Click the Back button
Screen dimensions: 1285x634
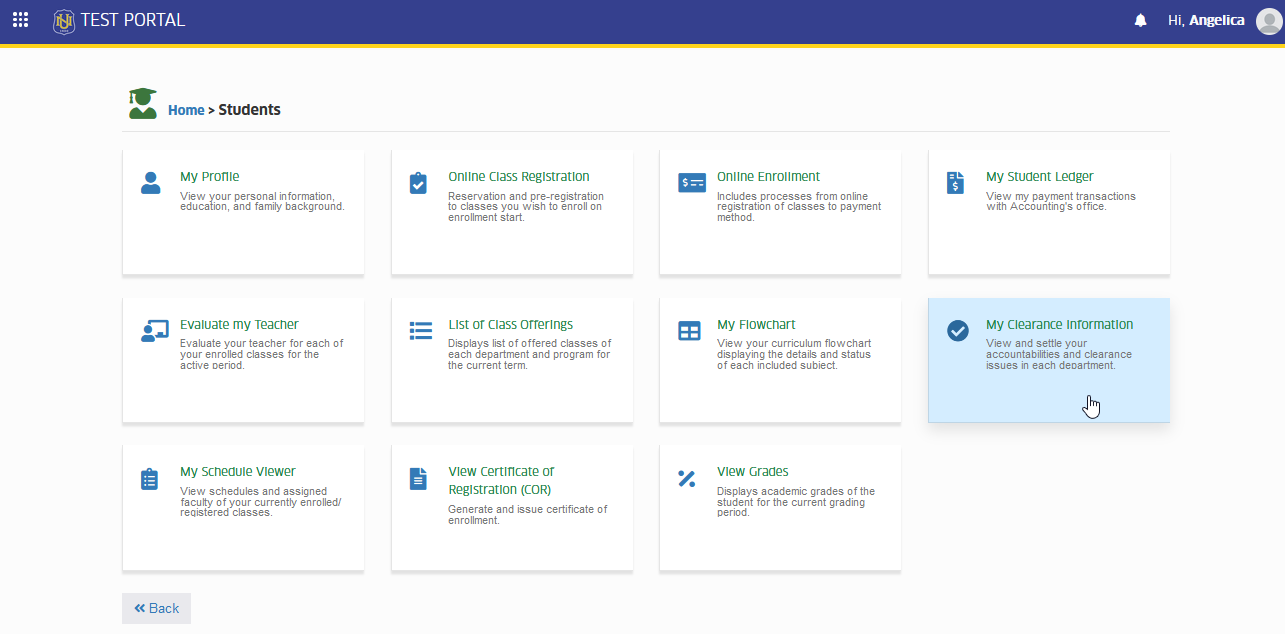[x=156, y=608]
